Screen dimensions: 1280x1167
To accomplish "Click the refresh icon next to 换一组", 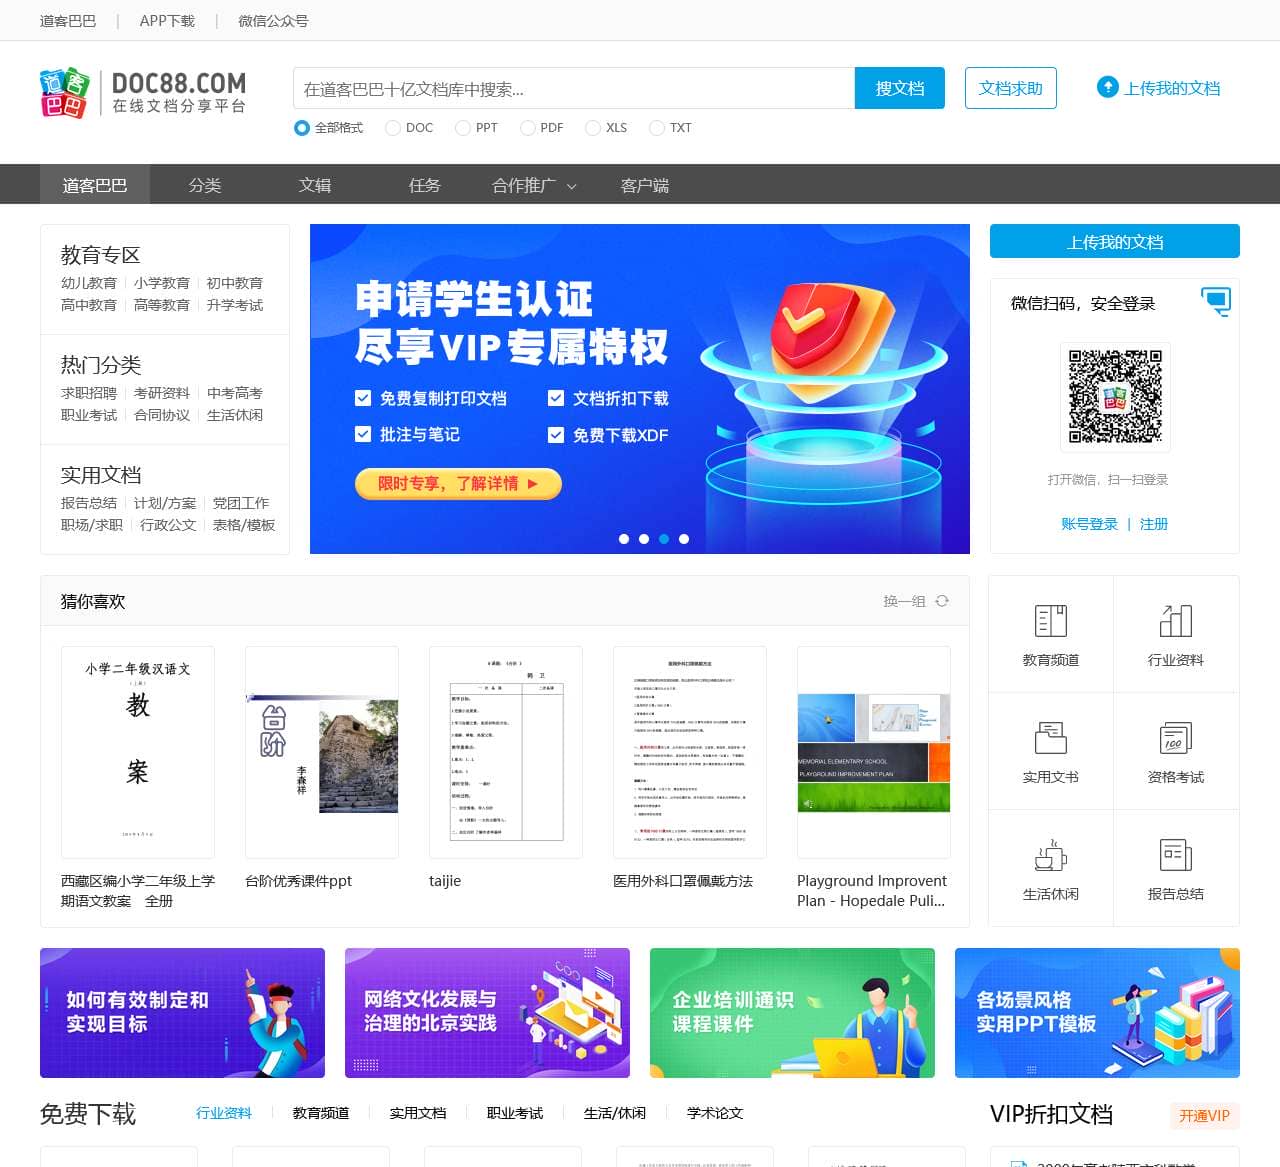I will point(942,601).
